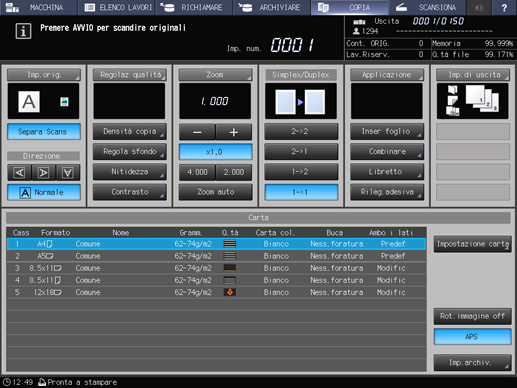This screenshot has height=388, width=517.
Task: Click the folding output icons
Action: pos(453,101)
